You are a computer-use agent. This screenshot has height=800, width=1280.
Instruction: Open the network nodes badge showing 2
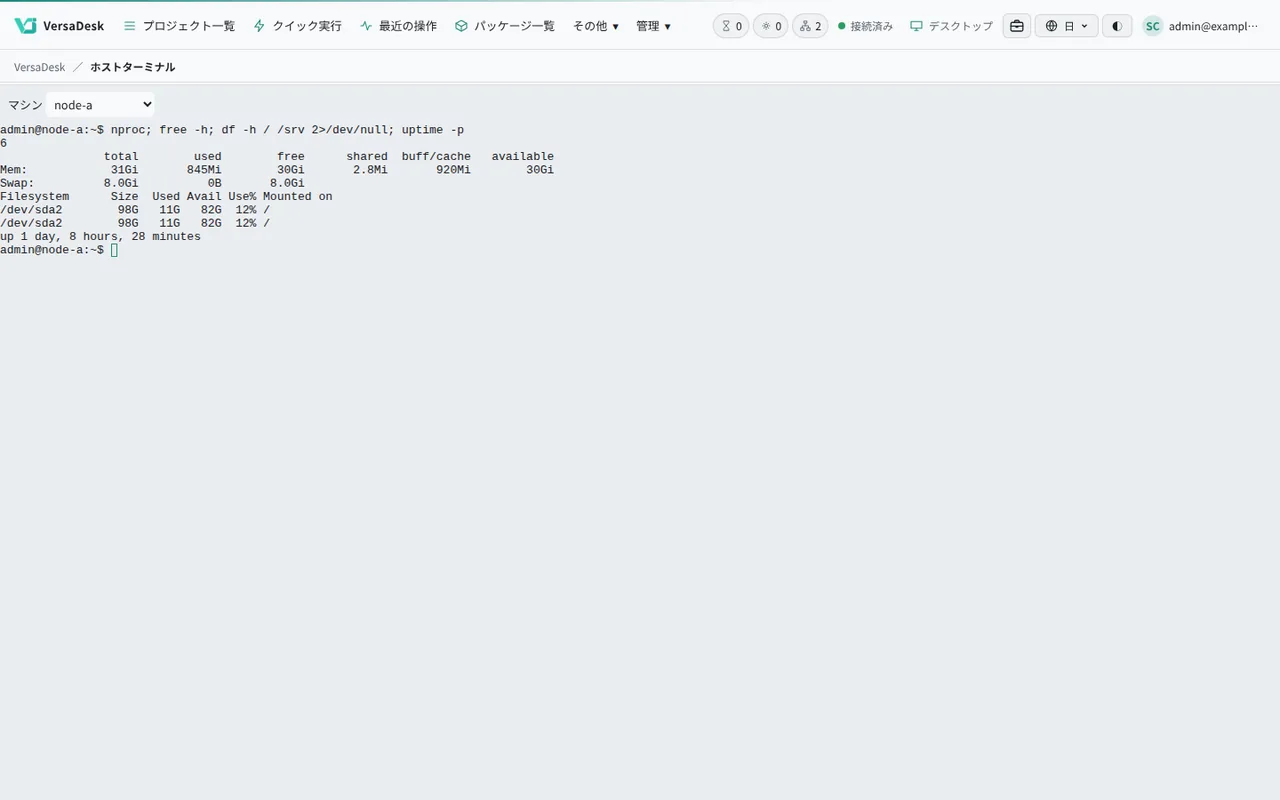810,26
